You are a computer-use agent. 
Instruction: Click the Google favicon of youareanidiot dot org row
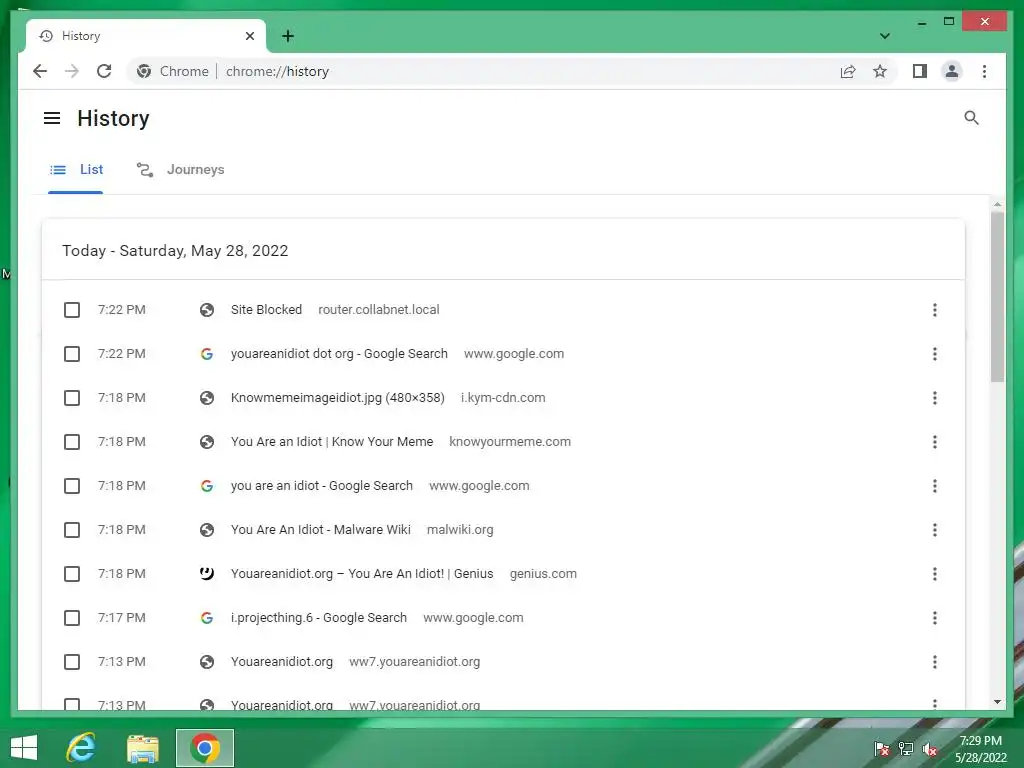(207, 354)
